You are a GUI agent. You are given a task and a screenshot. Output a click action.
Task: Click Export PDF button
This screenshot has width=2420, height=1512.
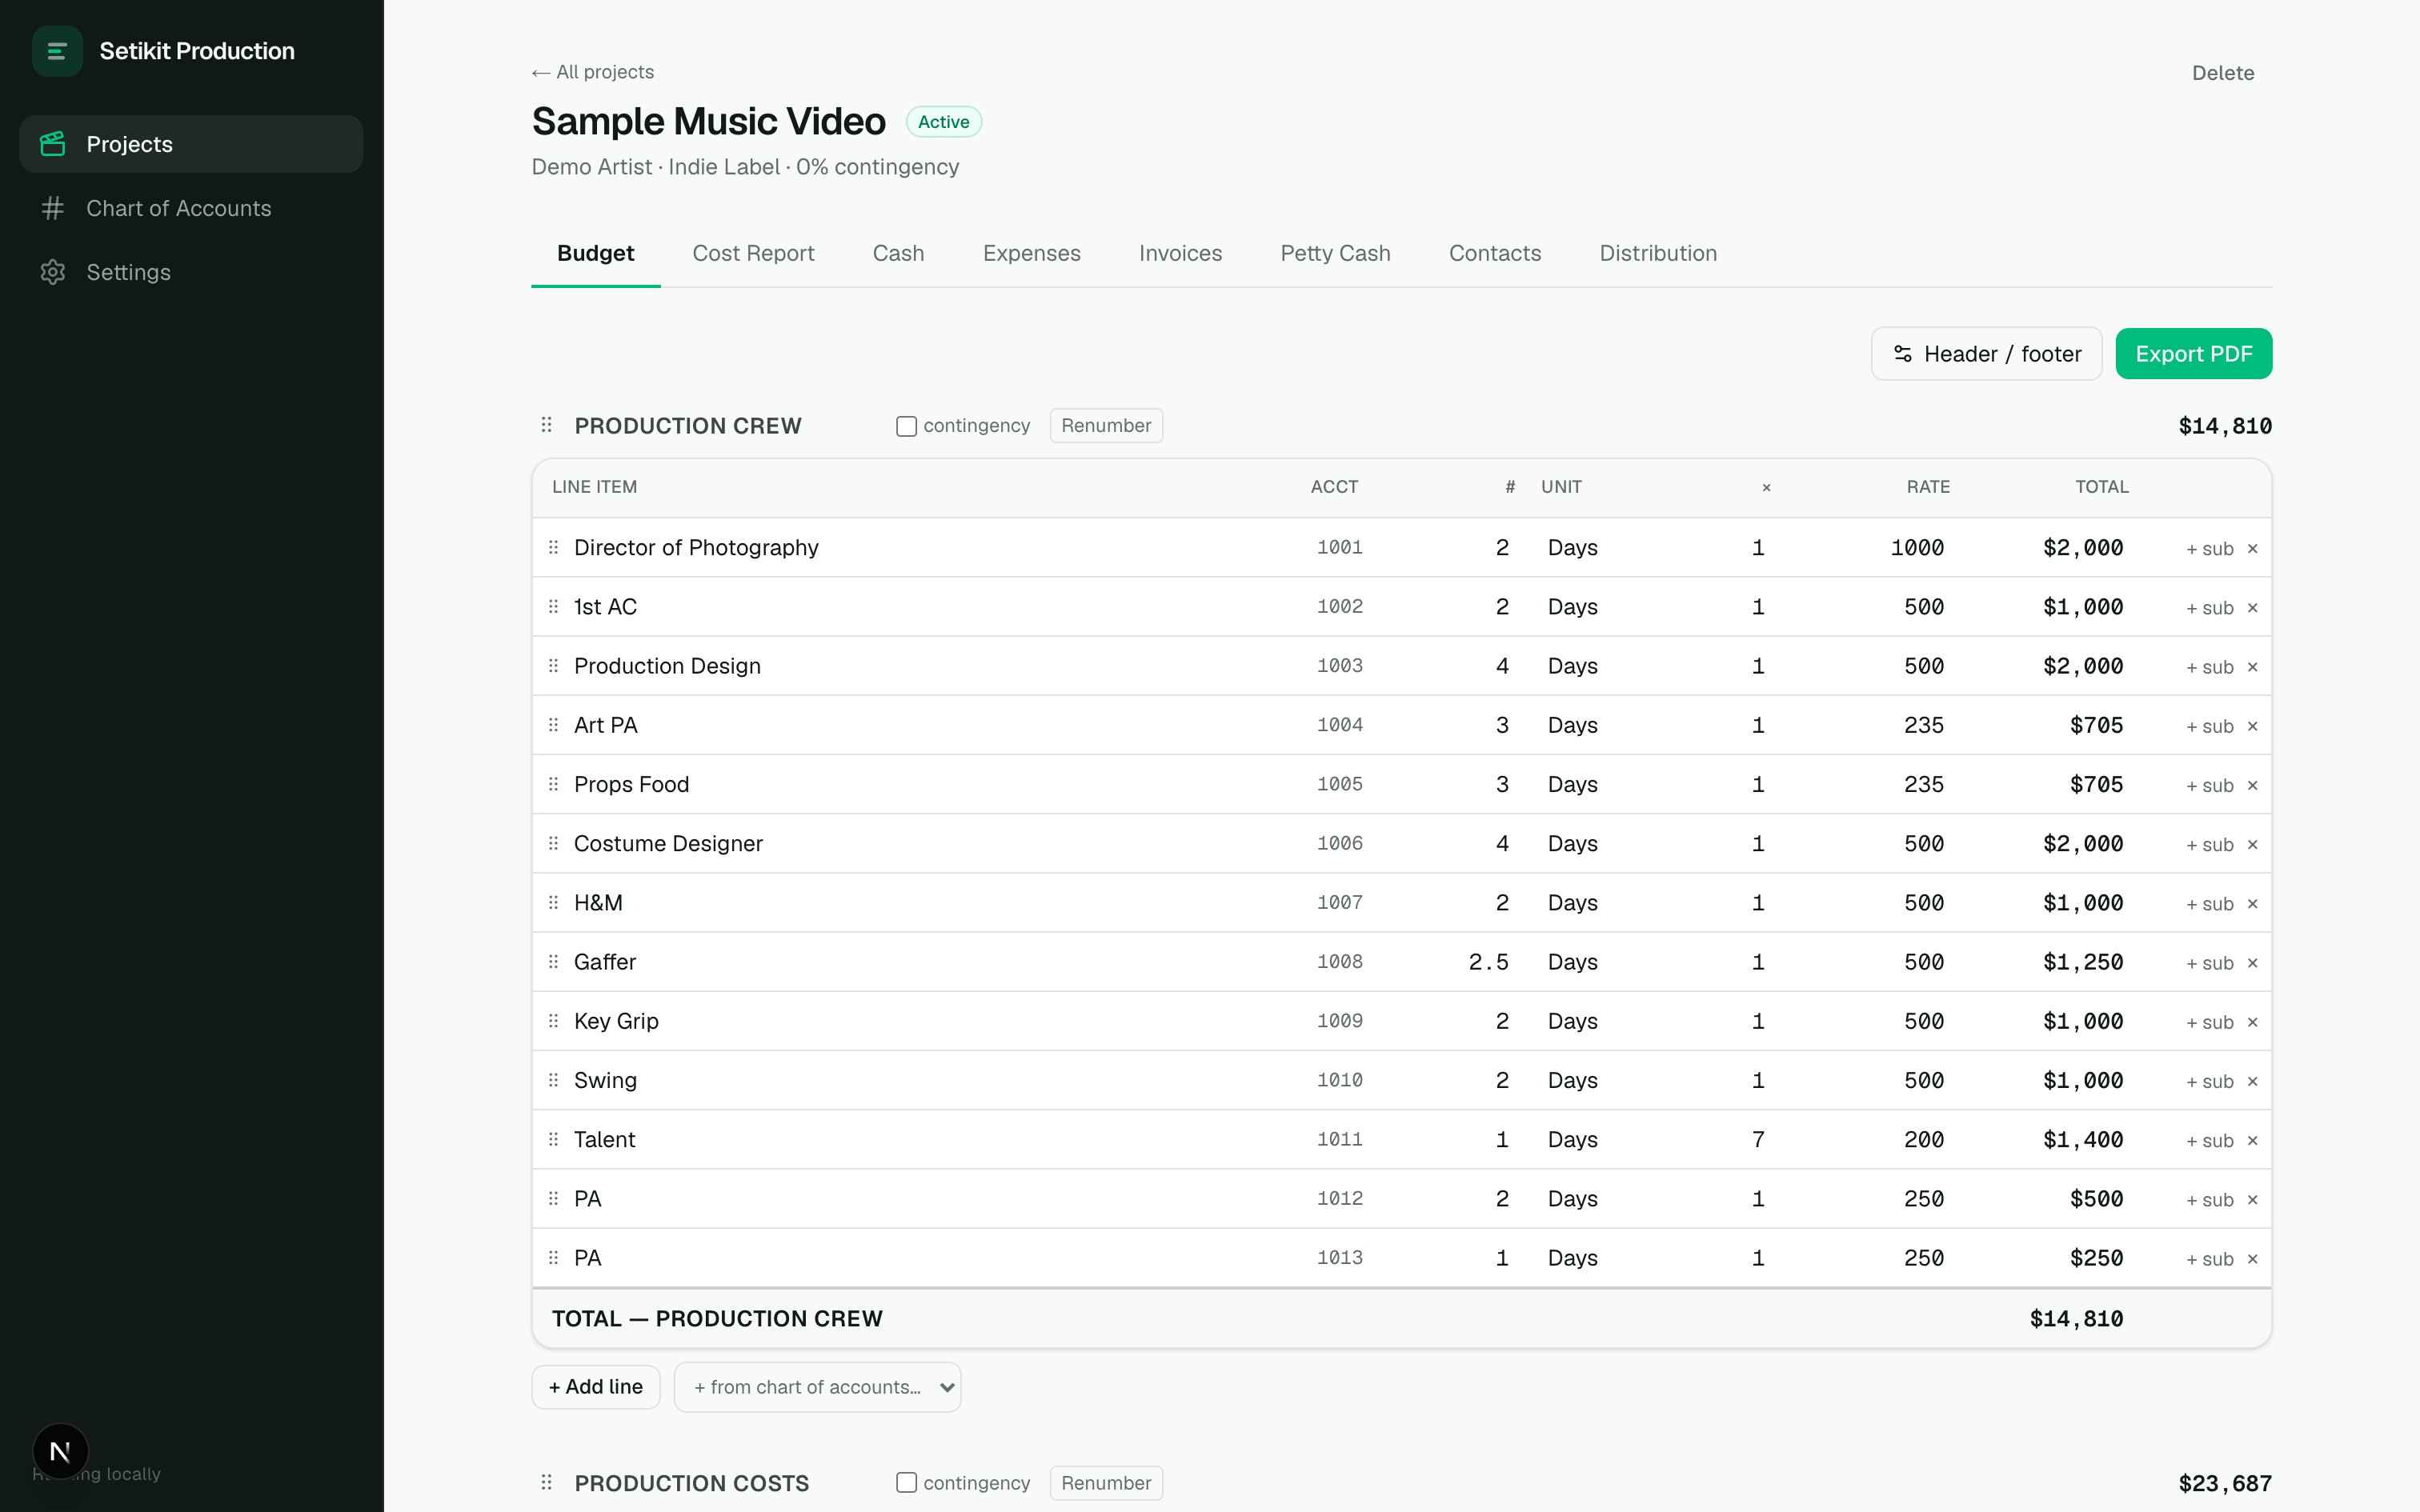coord(2193,354)
